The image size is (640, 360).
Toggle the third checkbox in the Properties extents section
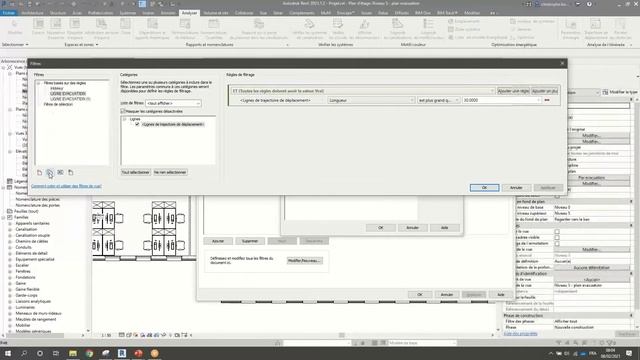pos(557,244)
